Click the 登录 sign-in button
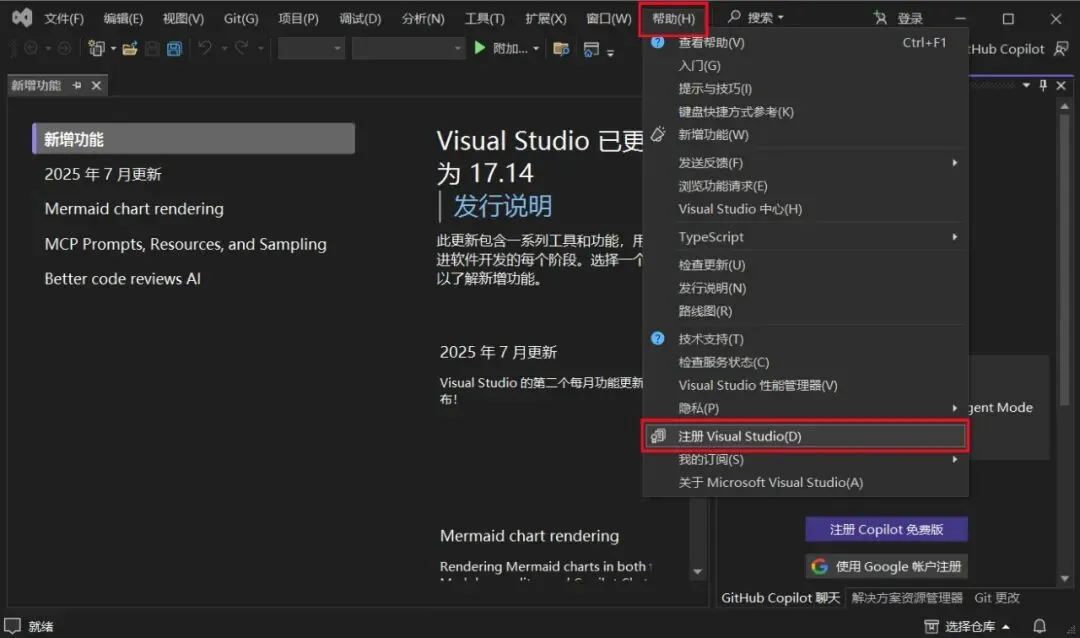 [x=910, y=19]
